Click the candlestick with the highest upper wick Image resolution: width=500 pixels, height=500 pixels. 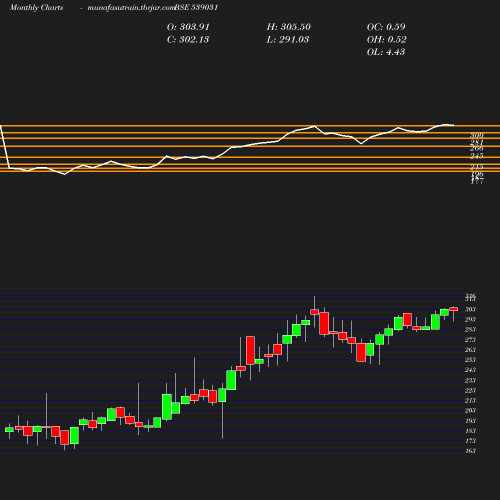314,312
